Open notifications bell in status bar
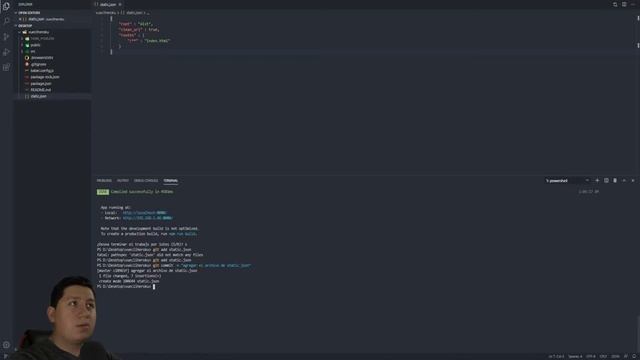The height and width of the screenshot is (360, 640). pyautogui.click(x=635, y=357)
